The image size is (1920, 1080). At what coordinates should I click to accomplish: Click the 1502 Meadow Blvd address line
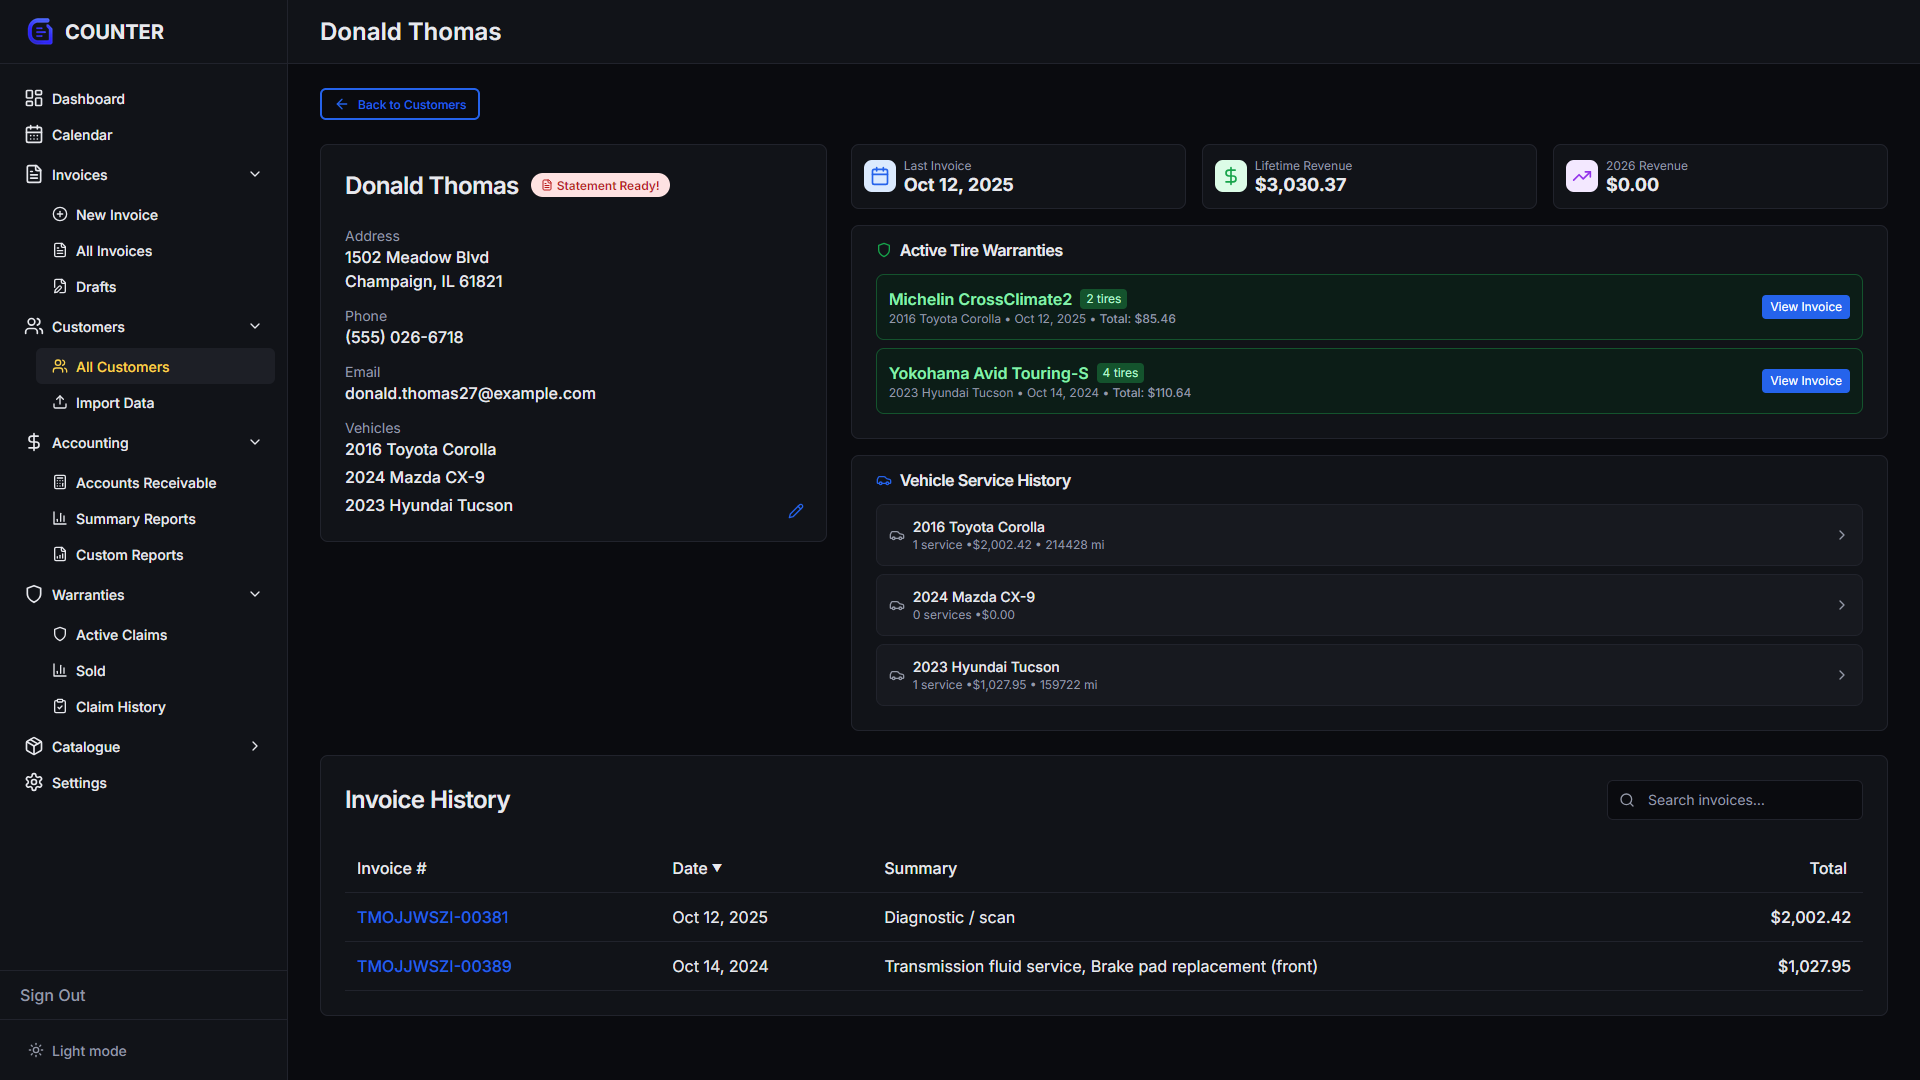[x=417, y=257]
